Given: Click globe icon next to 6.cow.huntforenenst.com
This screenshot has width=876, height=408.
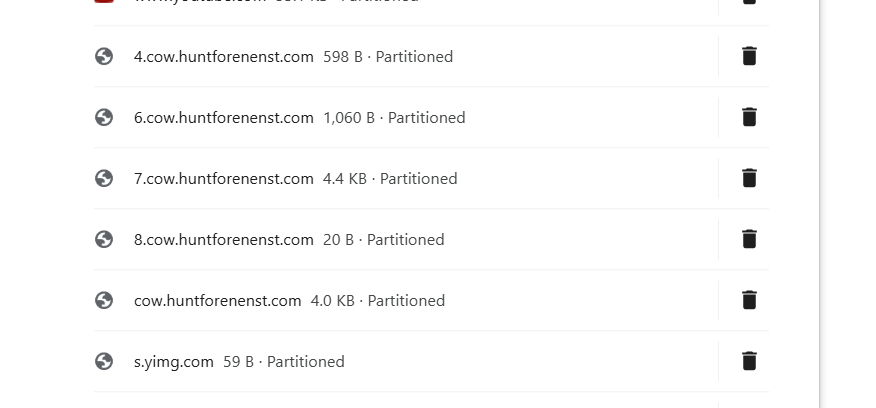Looking at the screenshot, I should 104,117.
